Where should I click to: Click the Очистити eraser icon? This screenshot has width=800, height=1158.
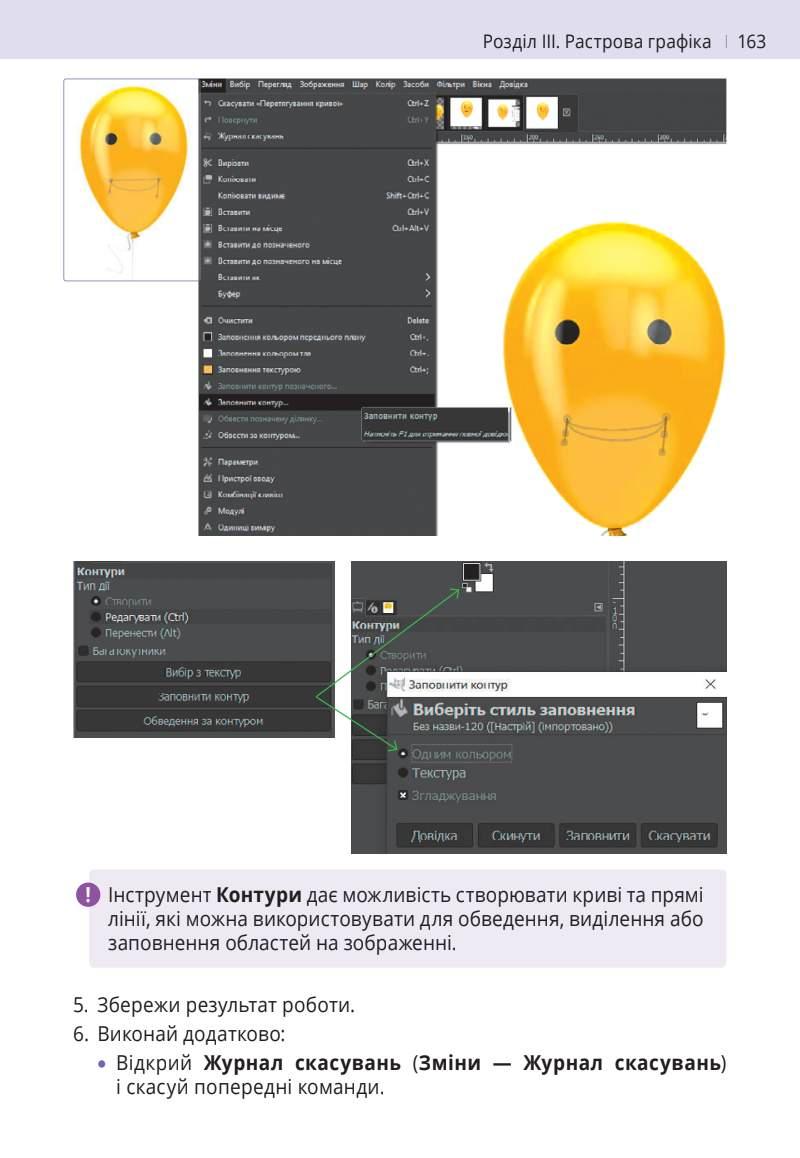pyautogui.click(x=208, y=321)
